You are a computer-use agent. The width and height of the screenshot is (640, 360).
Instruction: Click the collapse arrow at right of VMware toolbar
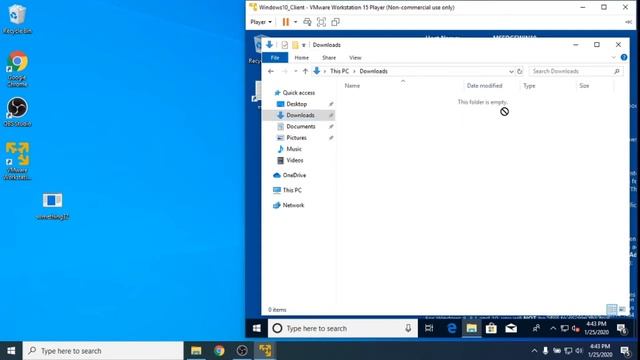pyautogui.click(x=628, y=22)
